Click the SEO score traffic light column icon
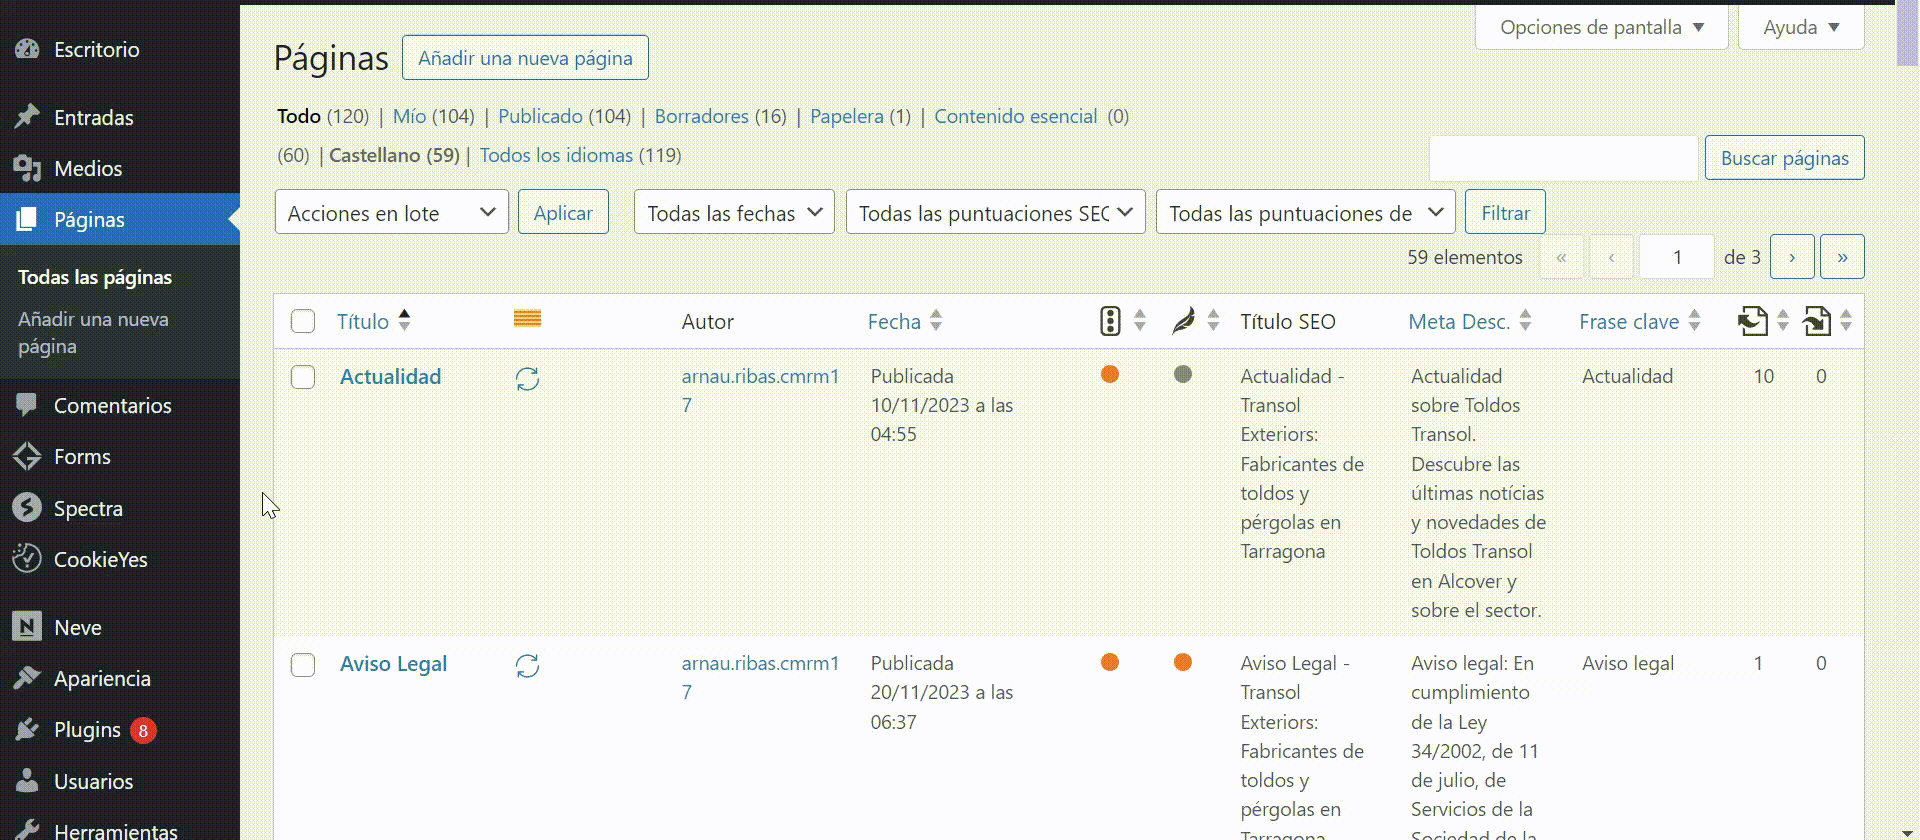Viewport: 1920px width, 840px height. point(1109,321)
